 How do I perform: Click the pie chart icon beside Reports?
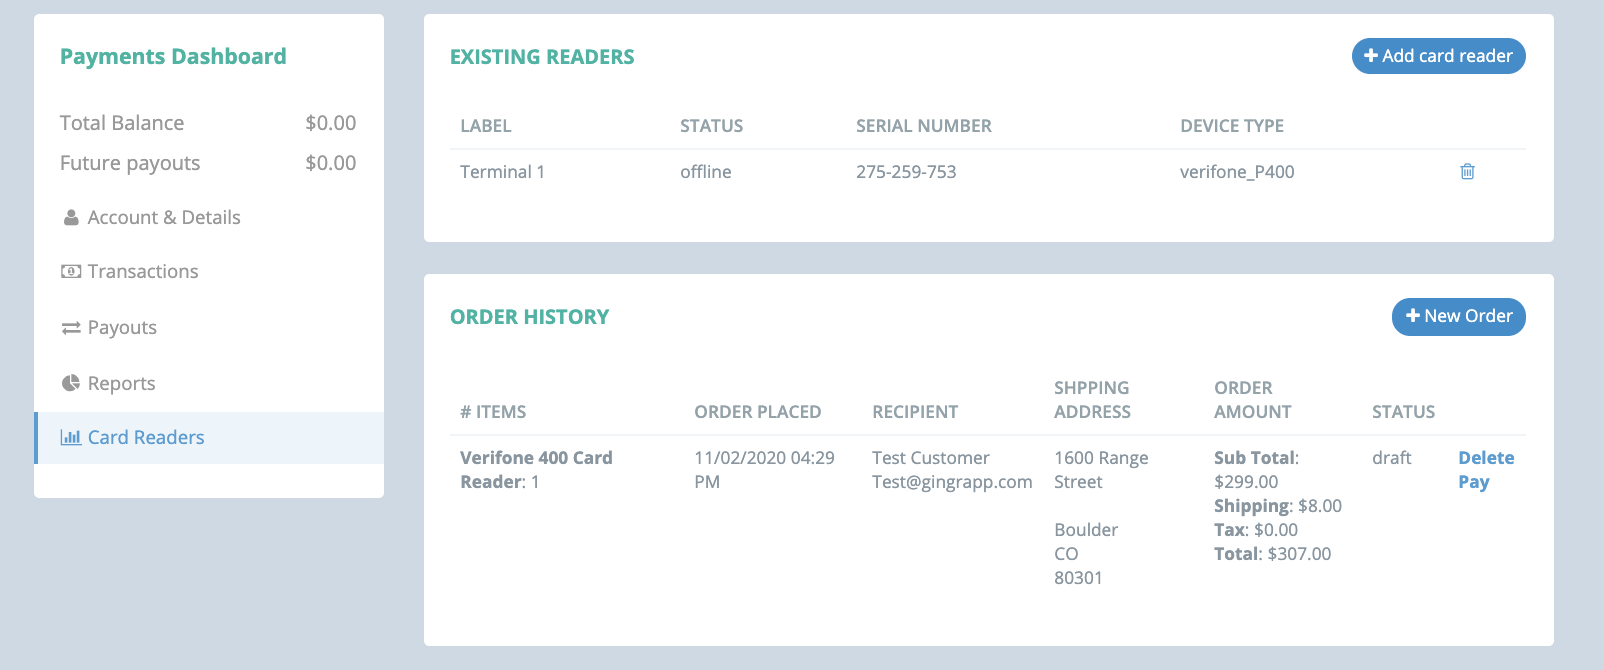[x=71, y=383]
